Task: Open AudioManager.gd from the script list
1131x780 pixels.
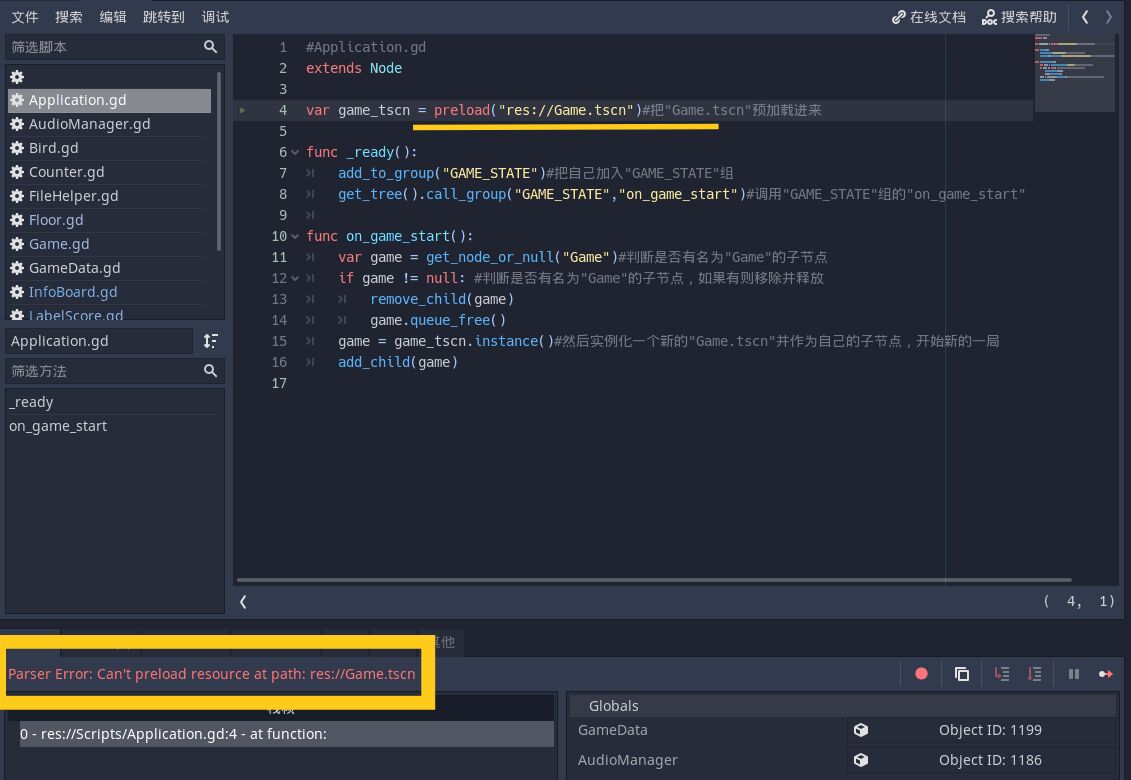Action: click(109, 124)
